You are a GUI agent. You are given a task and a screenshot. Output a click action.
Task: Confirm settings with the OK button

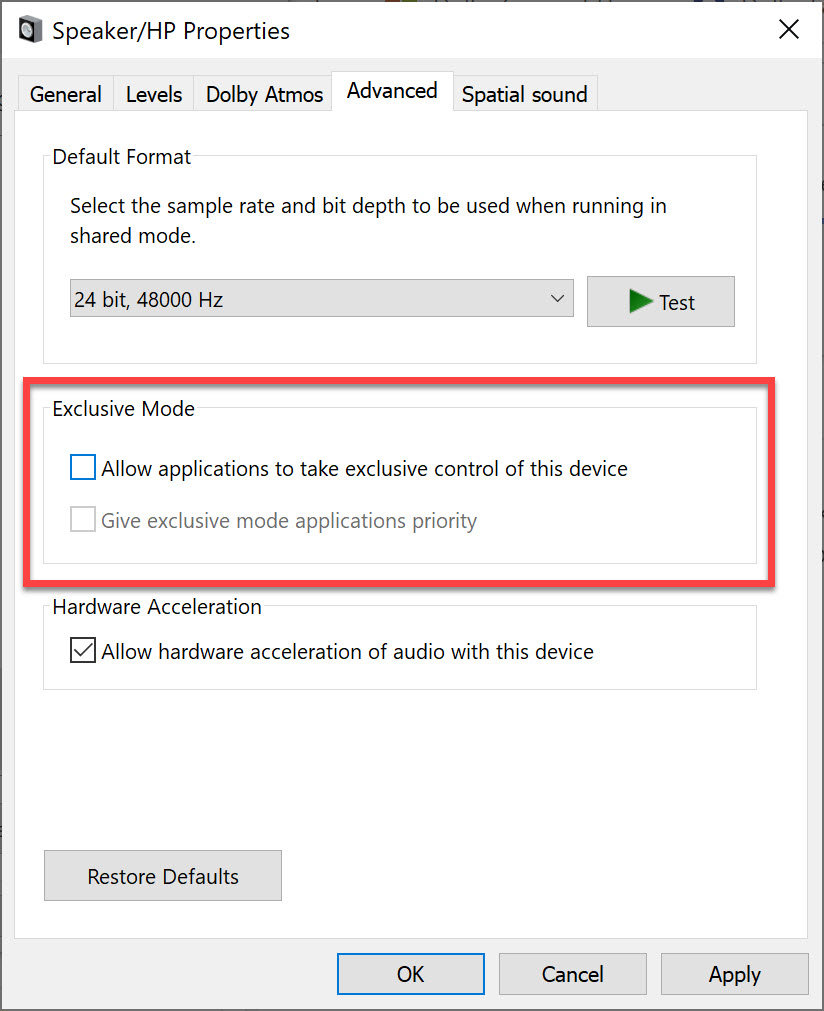(410, 974)
